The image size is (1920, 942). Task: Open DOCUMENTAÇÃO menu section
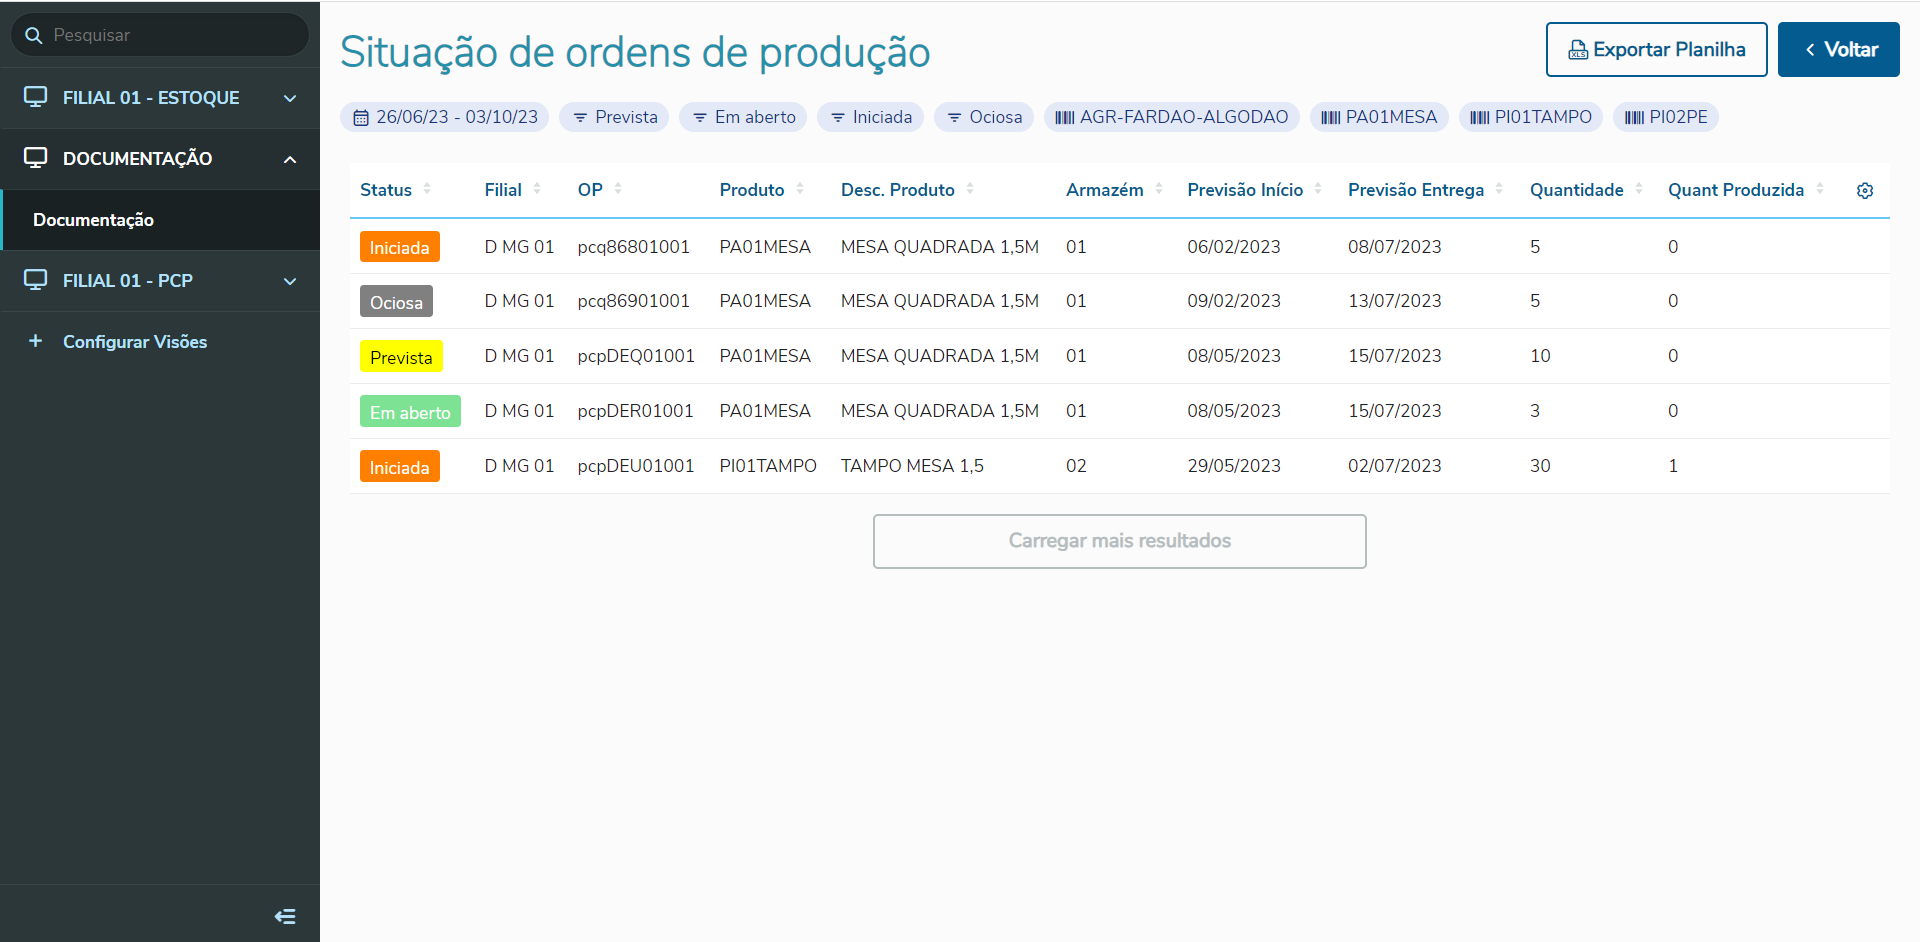160,159
